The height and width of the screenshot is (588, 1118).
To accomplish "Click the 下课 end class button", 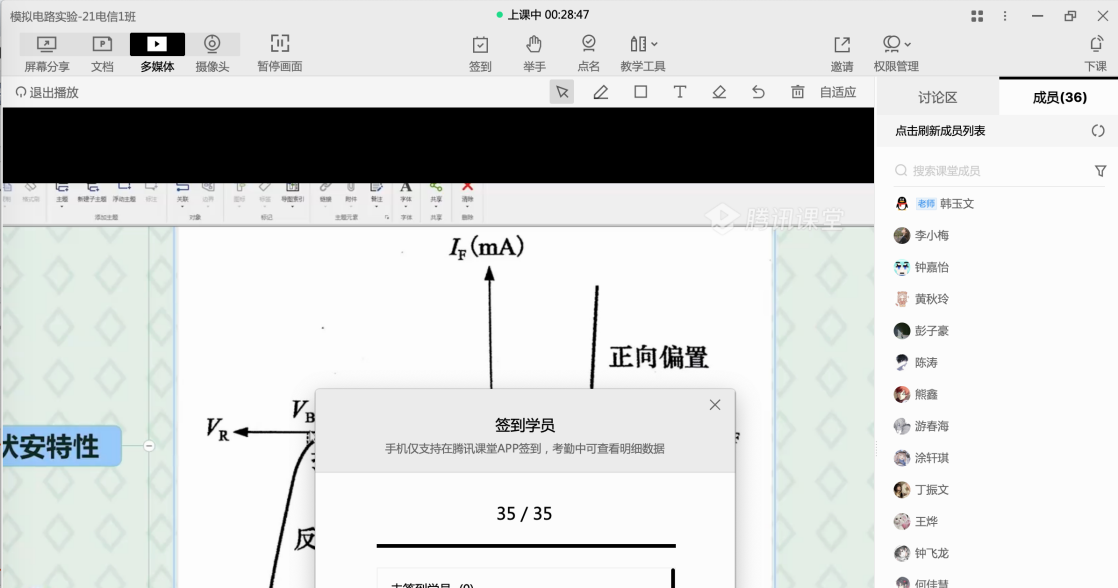I will coord(1096,54).
